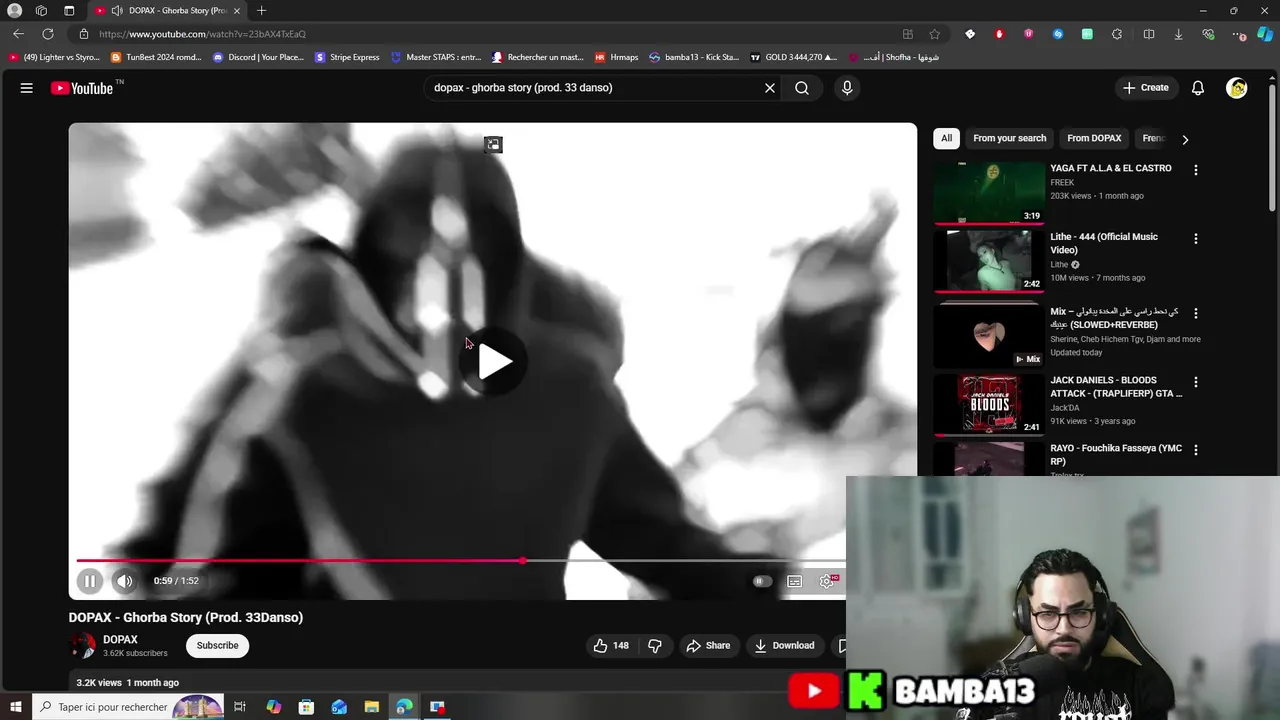Select the All filter chip
The height and width of the screenshot is (720, 1280).
pos(946,138)
